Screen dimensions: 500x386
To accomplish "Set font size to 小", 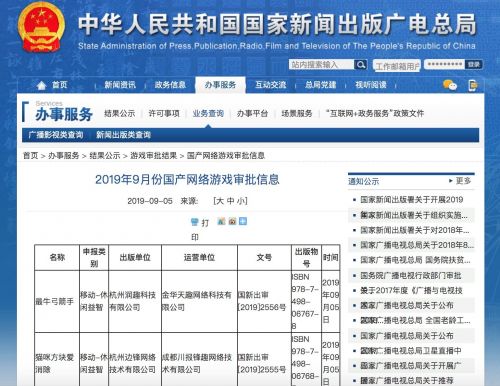I will point(241,201).
